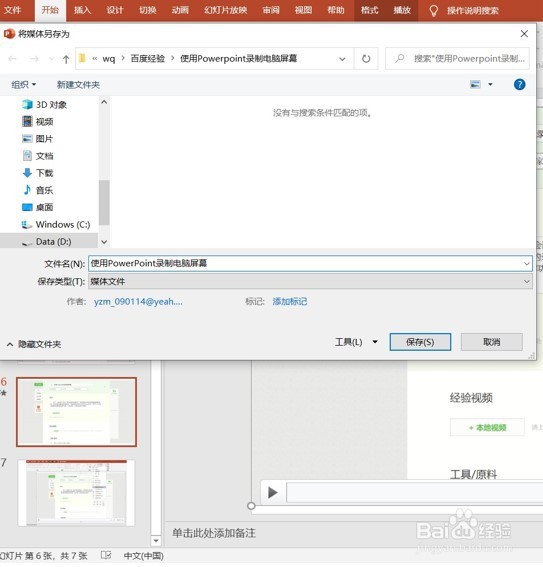The image size is (543, 567).
Task: Open recent locations dropdown arrow
Action: 52,59
